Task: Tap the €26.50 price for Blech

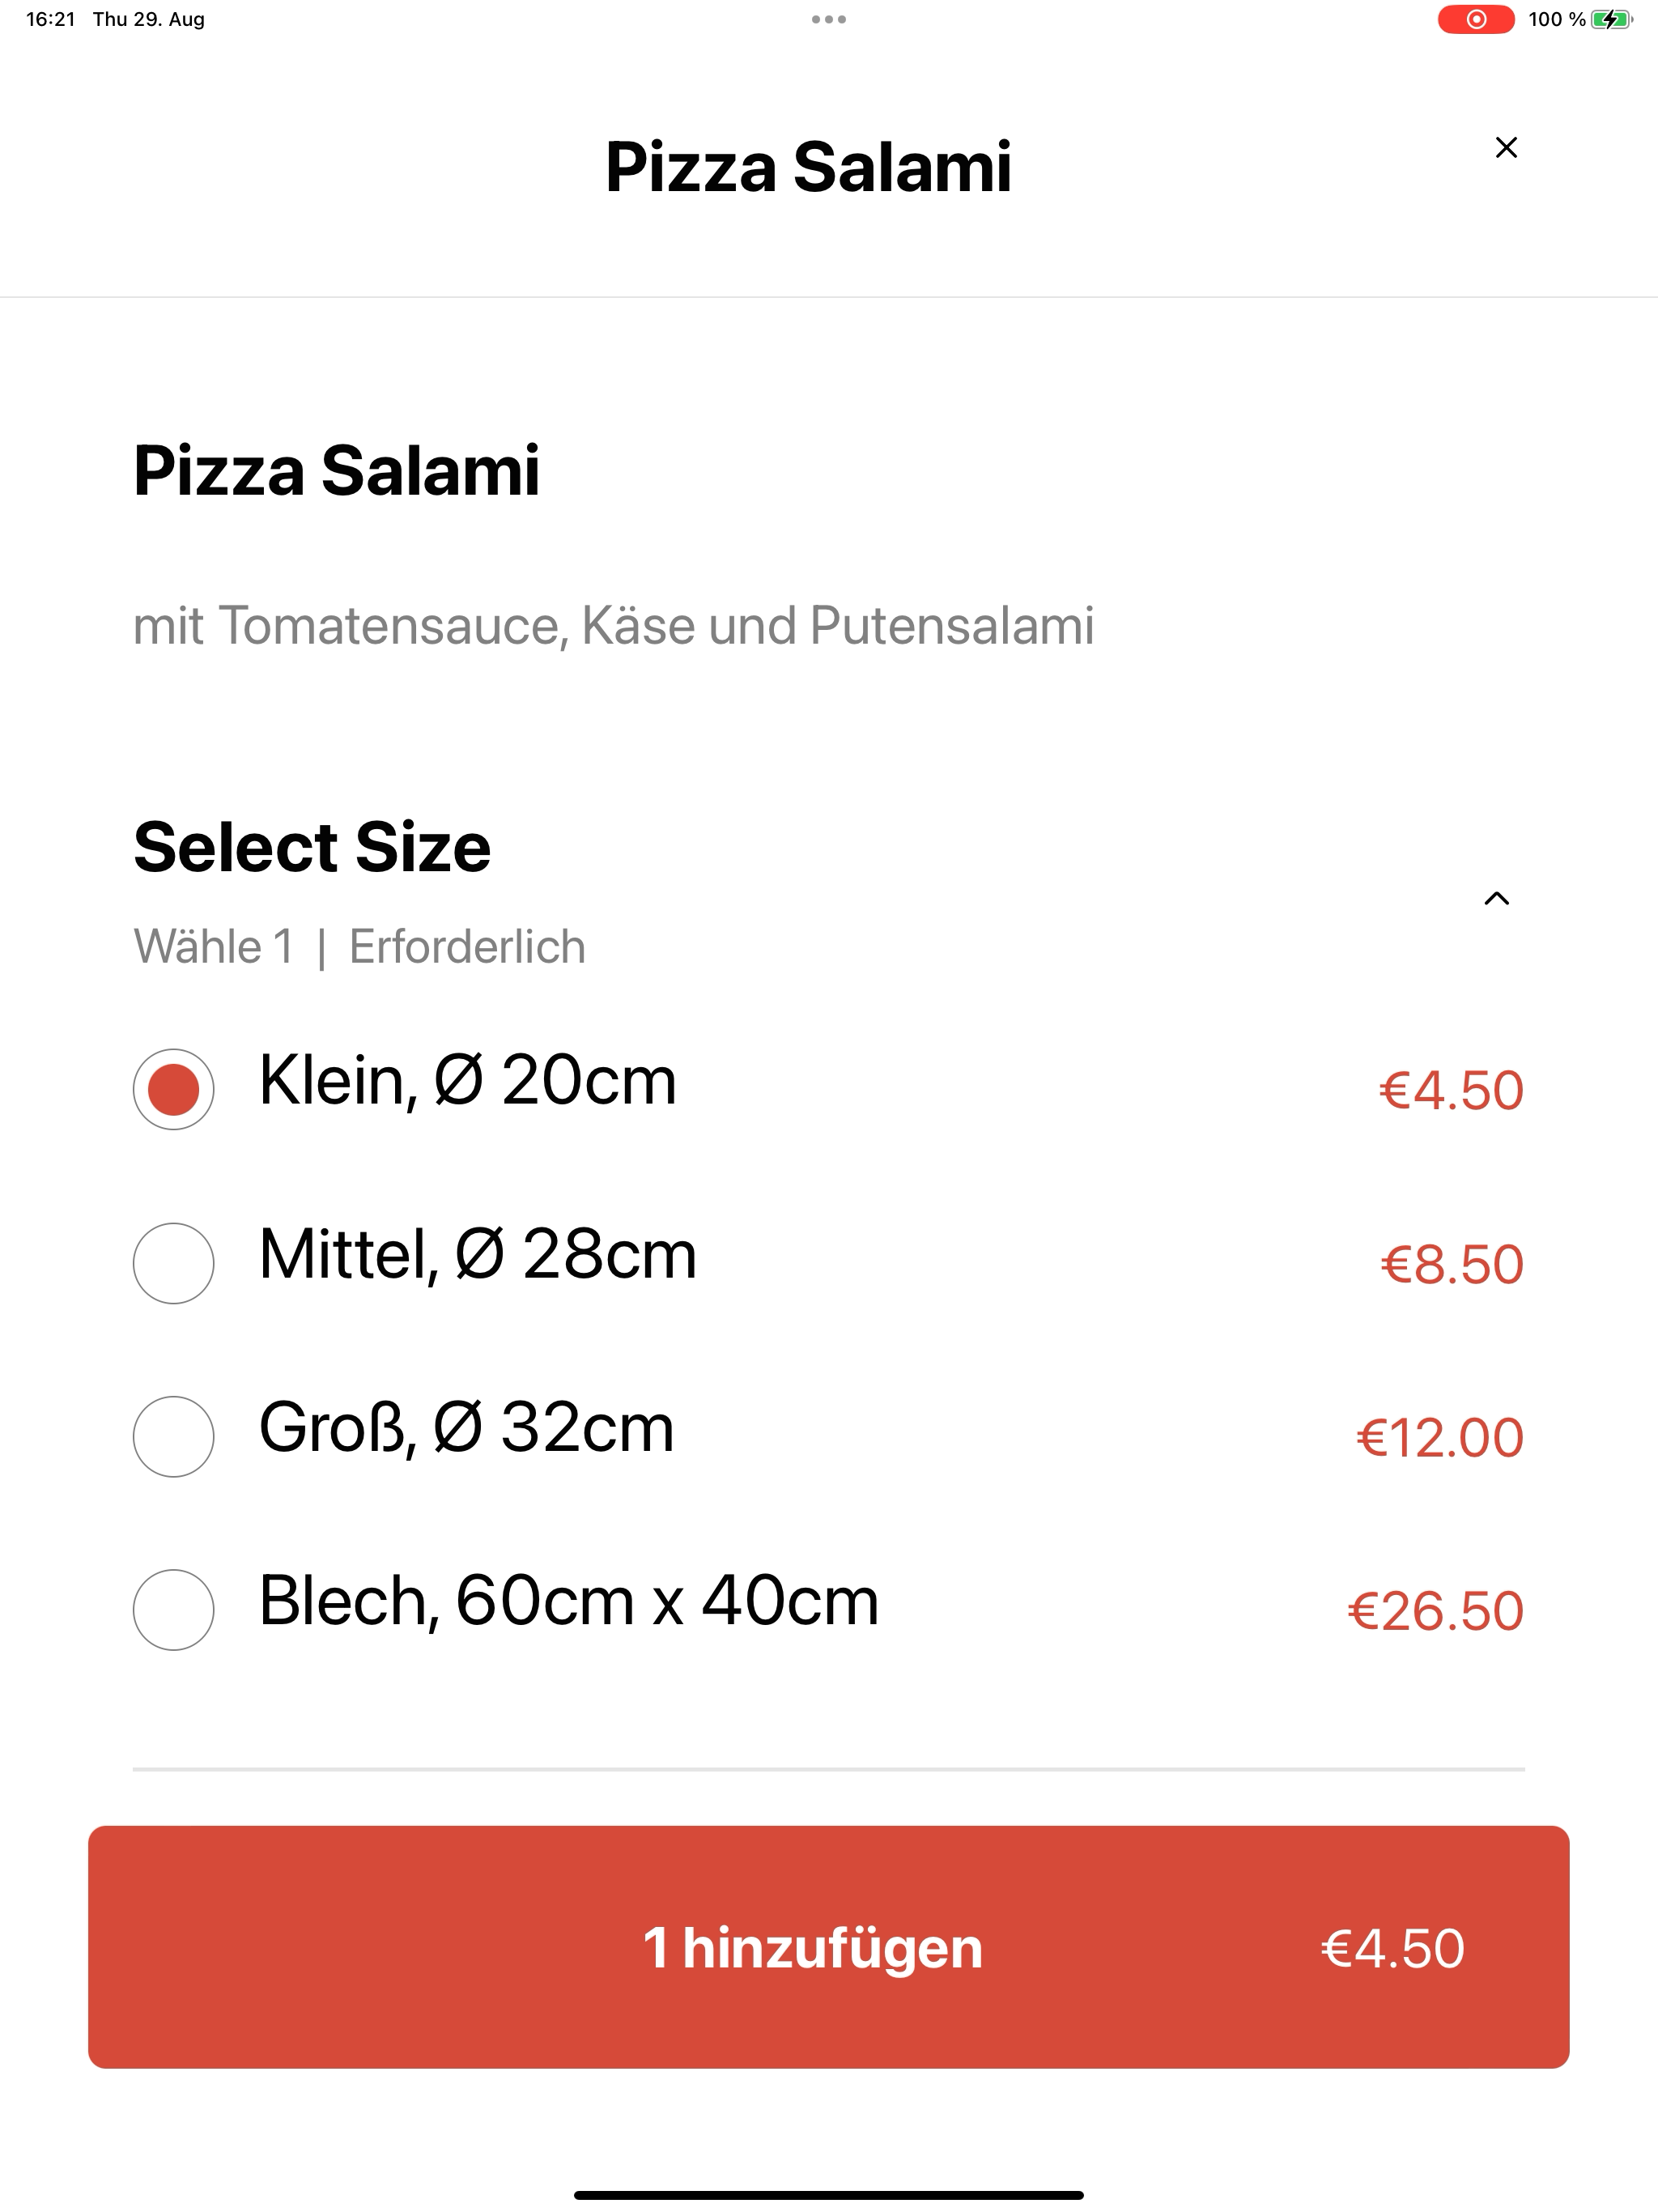Action: (x=1436, y=1611)
